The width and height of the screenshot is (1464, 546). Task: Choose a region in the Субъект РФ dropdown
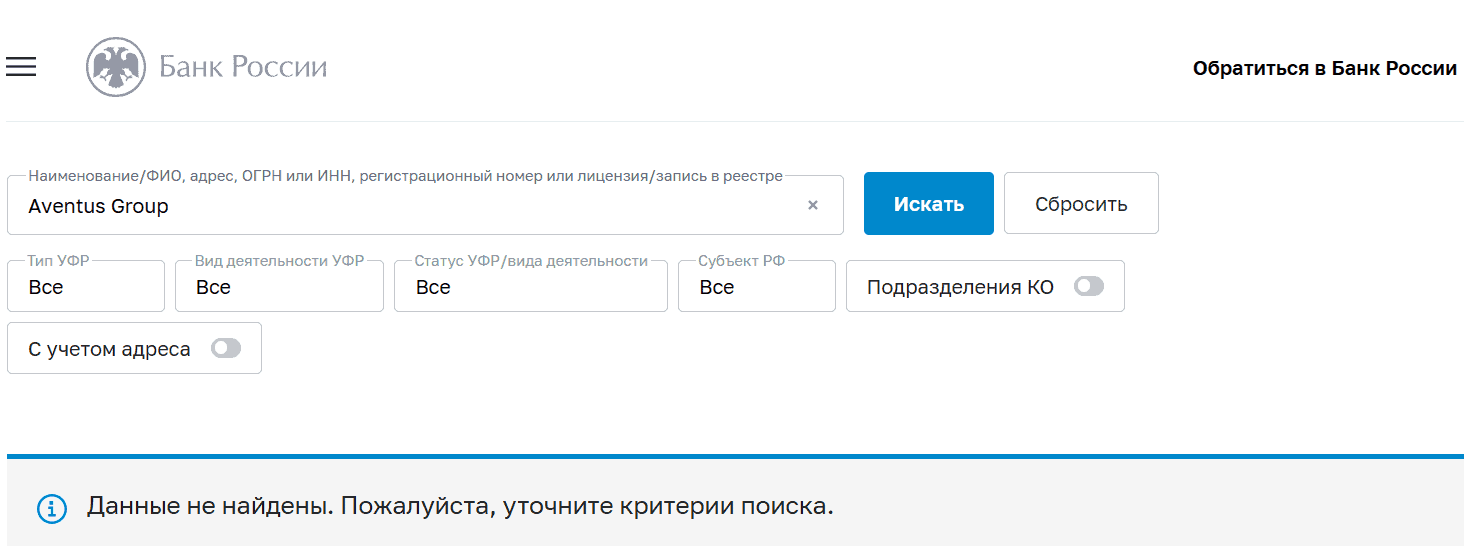757,286
